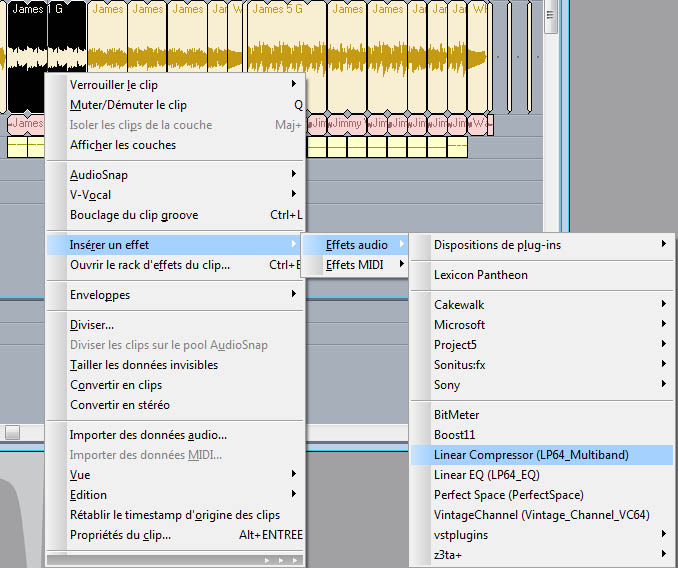
Task: Select the pink Jimmy MIDI clip
Action: 347,124
